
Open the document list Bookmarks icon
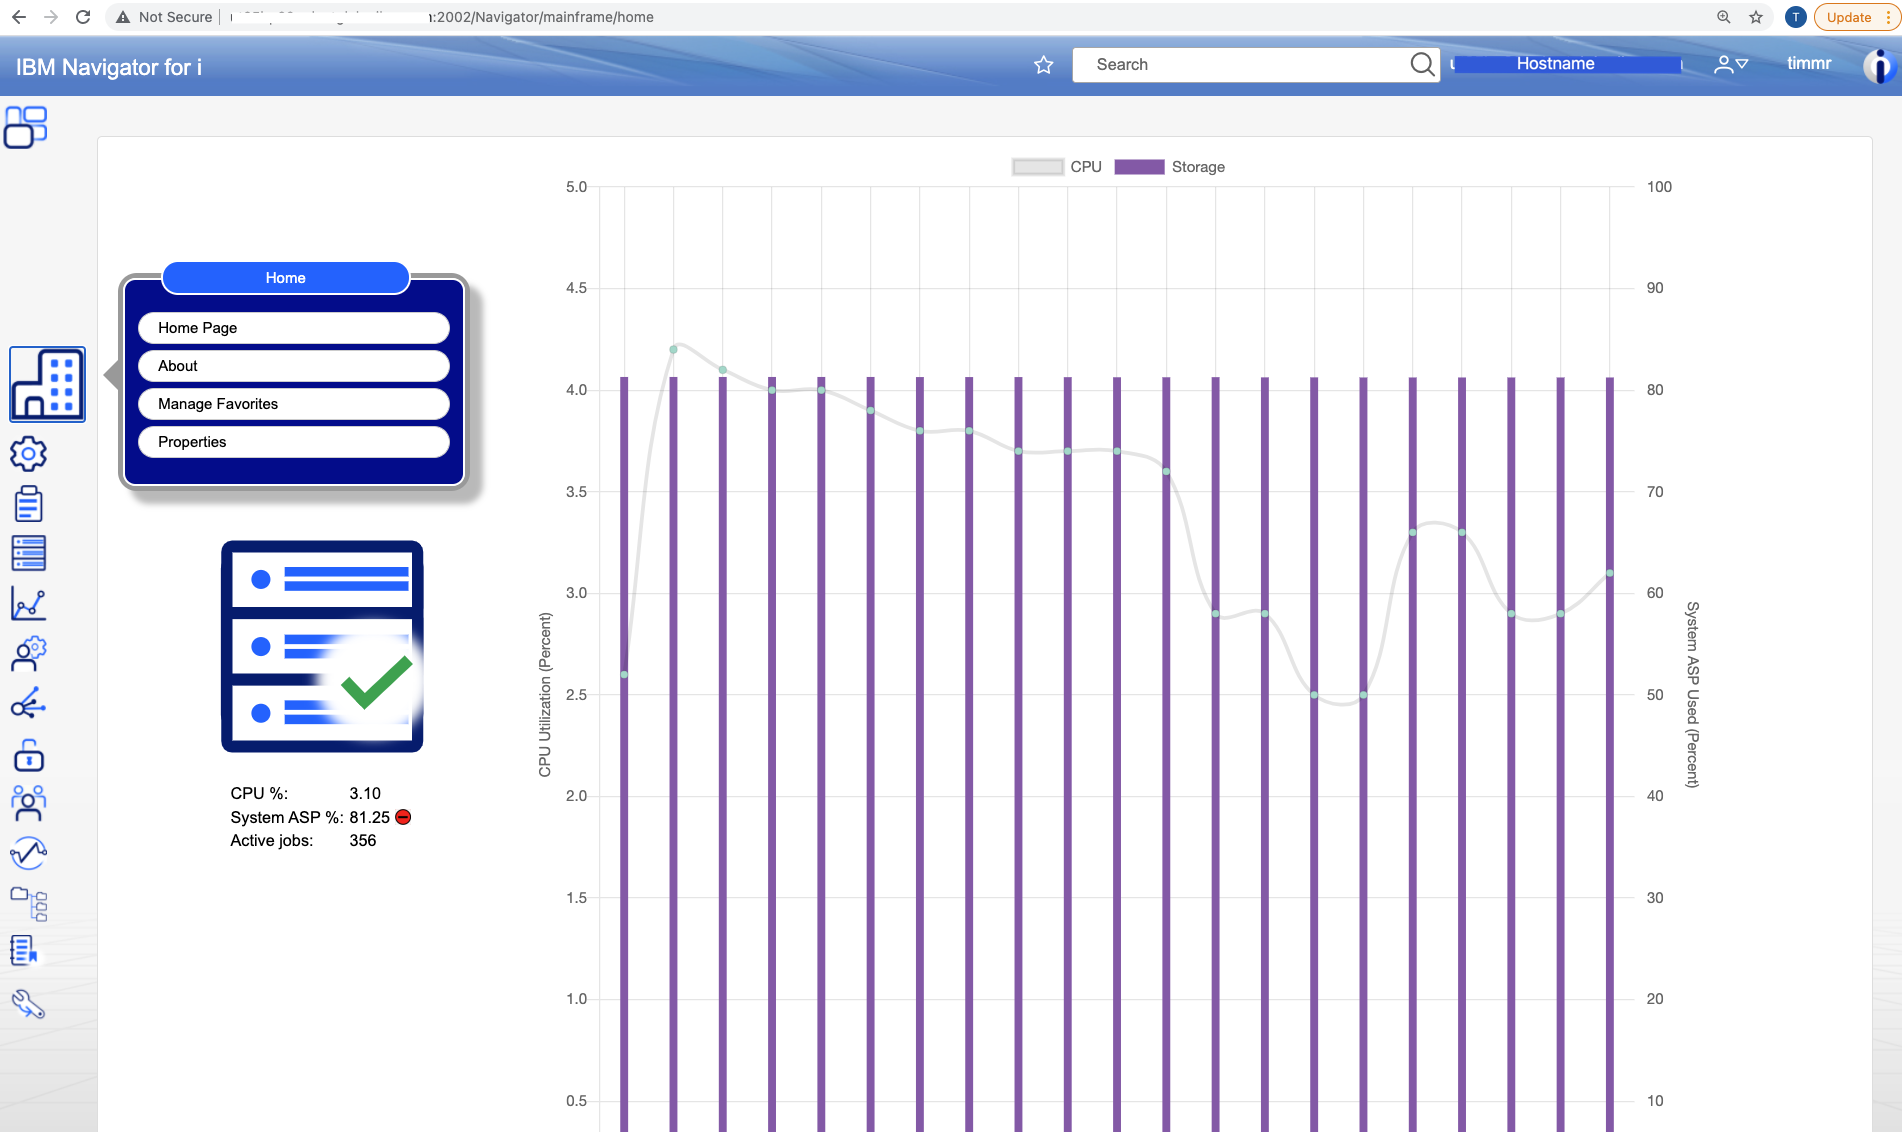[24, 951]
